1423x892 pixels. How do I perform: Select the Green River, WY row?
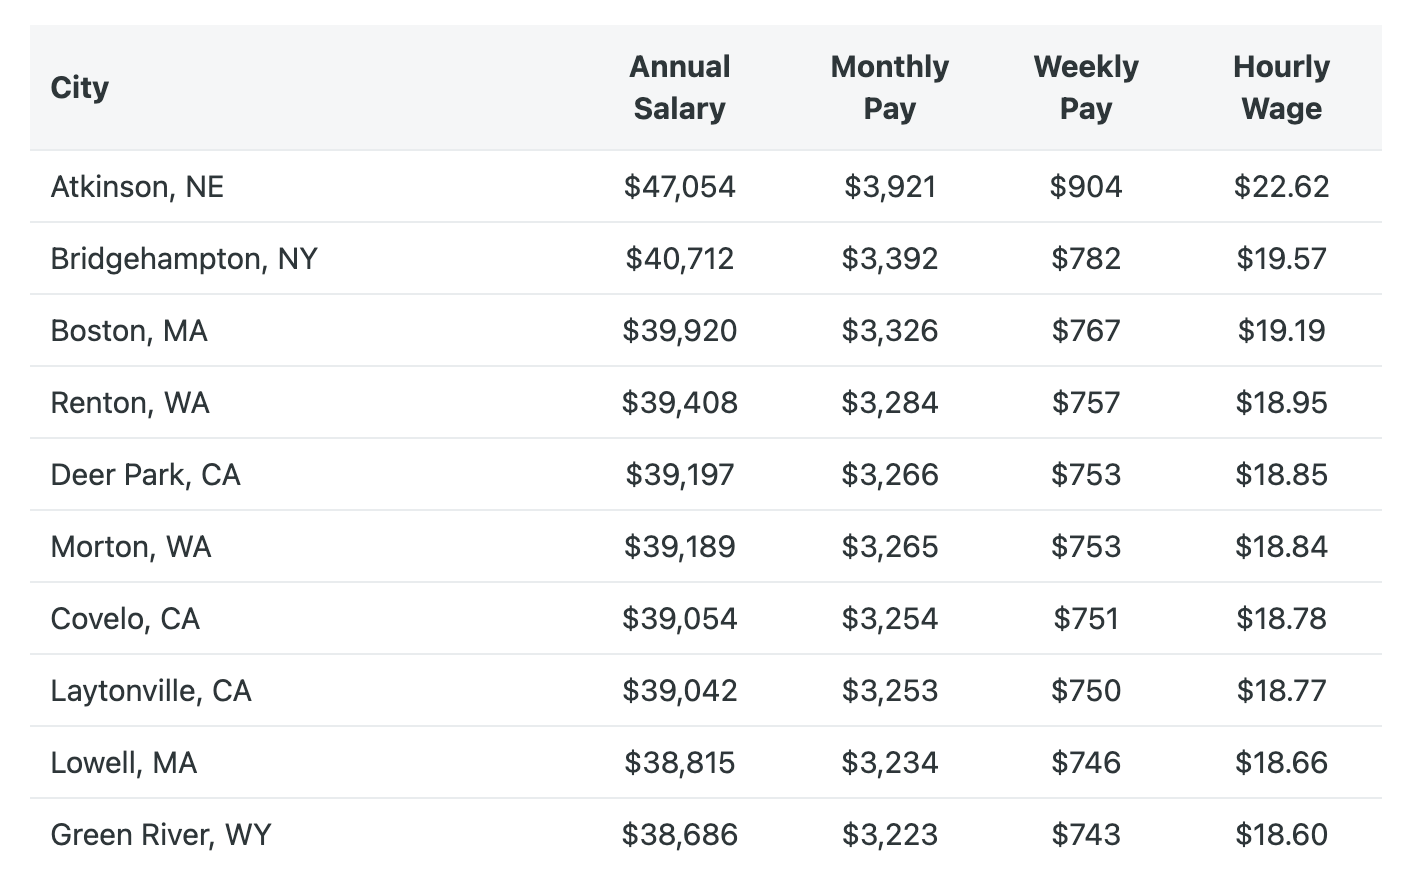click(x=706, y=835)
